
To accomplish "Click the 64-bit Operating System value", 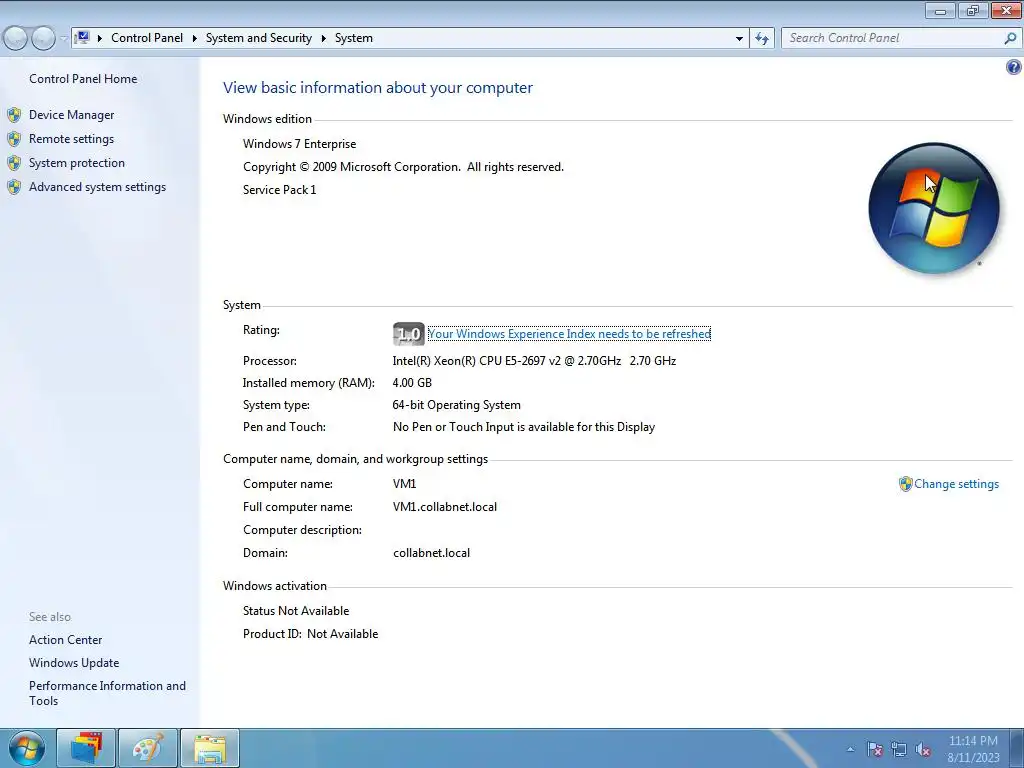I will coord(456,405).
